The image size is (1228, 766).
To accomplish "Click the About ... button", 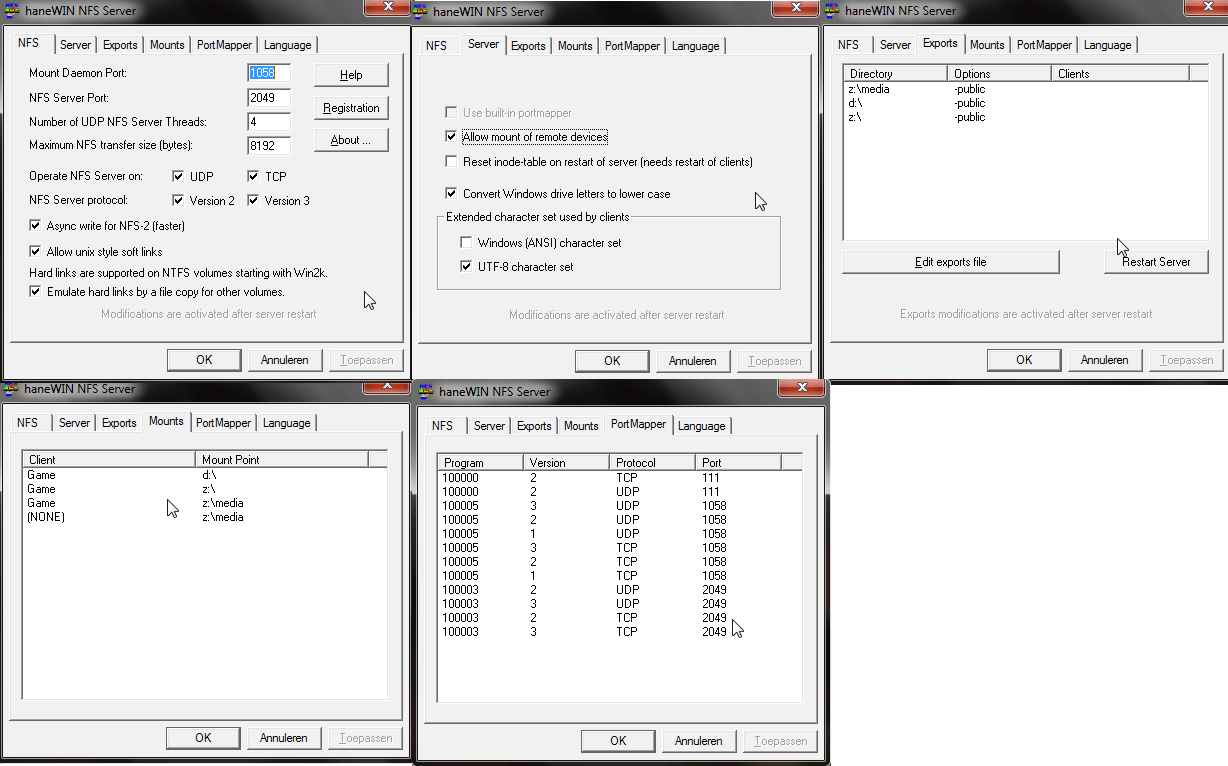I will pos(351,140).
